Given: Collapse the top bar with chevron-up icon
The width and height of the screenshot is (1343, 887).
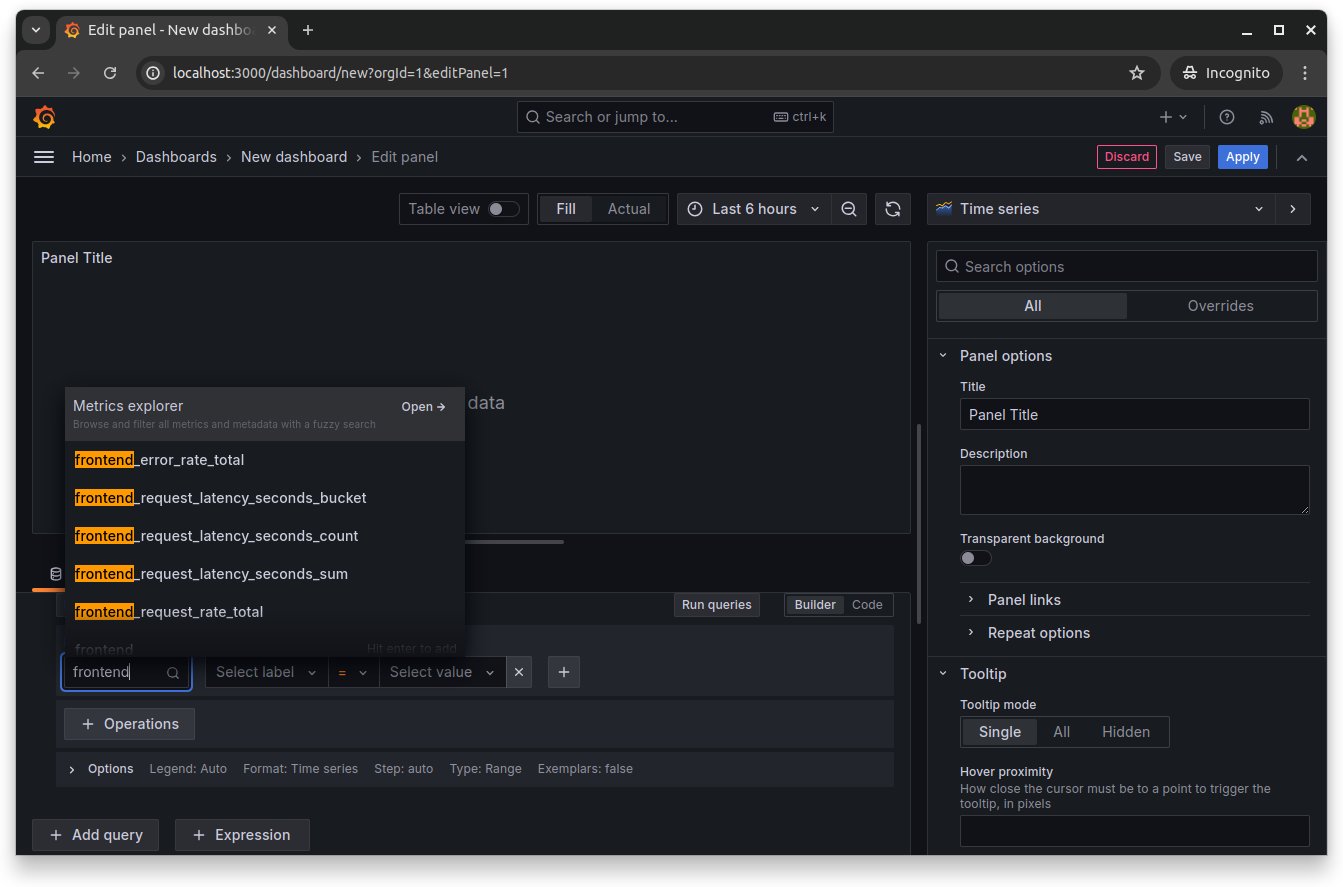Looking at the screenshot, I should click(x=1302, y=157).
